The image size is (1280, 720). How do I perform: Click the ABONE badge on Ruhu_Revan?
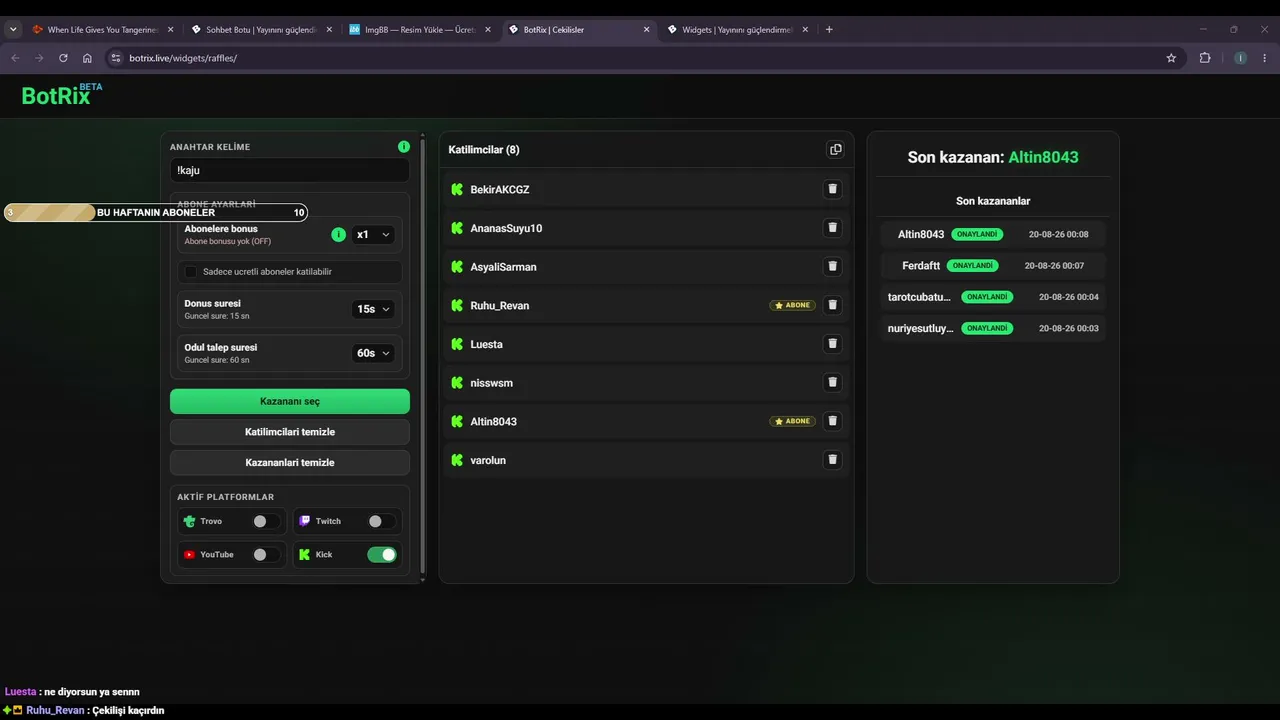(x=792, y=305)
